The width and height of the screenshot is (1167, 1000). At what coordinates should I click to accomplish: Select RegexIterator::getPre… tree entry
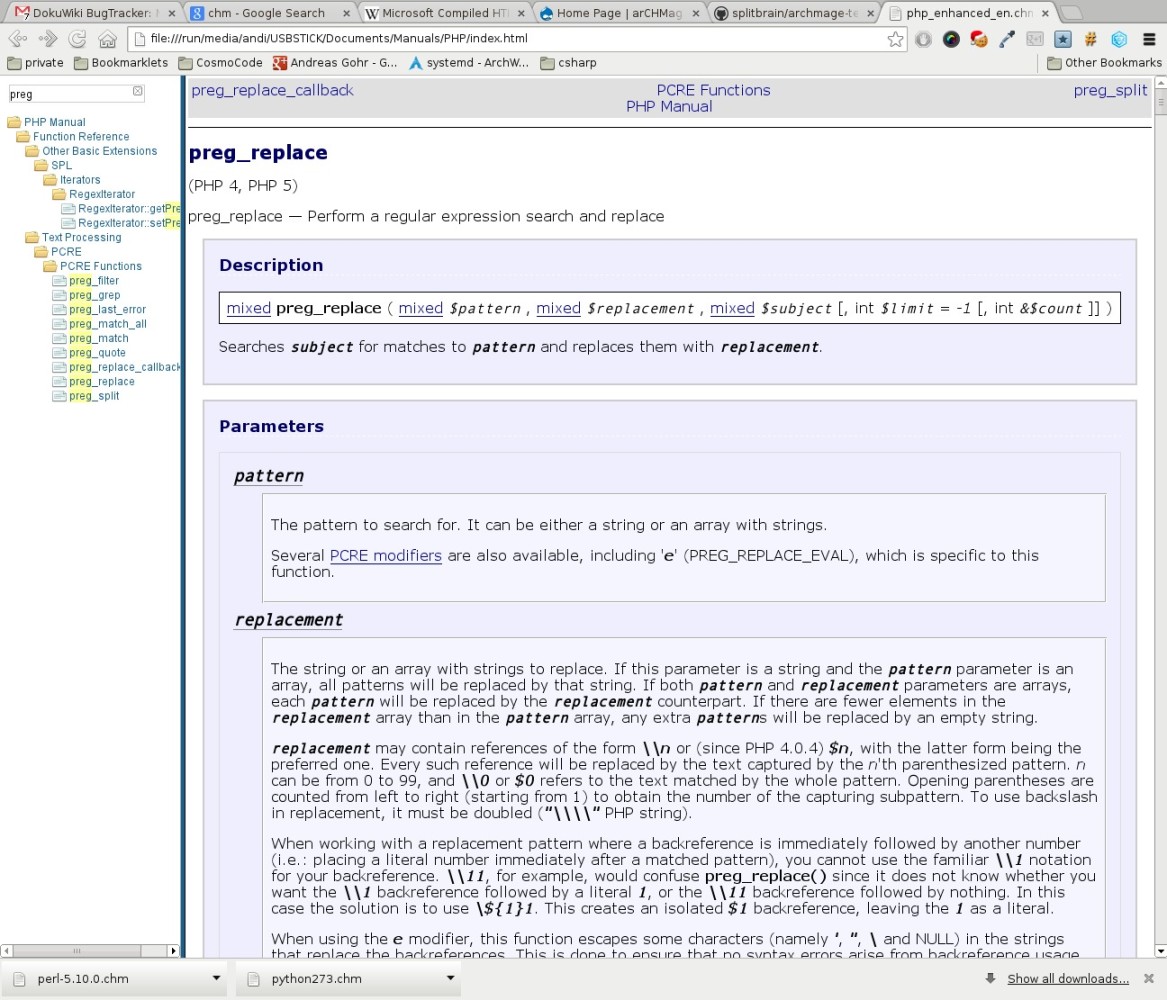[x=129, y=208]
